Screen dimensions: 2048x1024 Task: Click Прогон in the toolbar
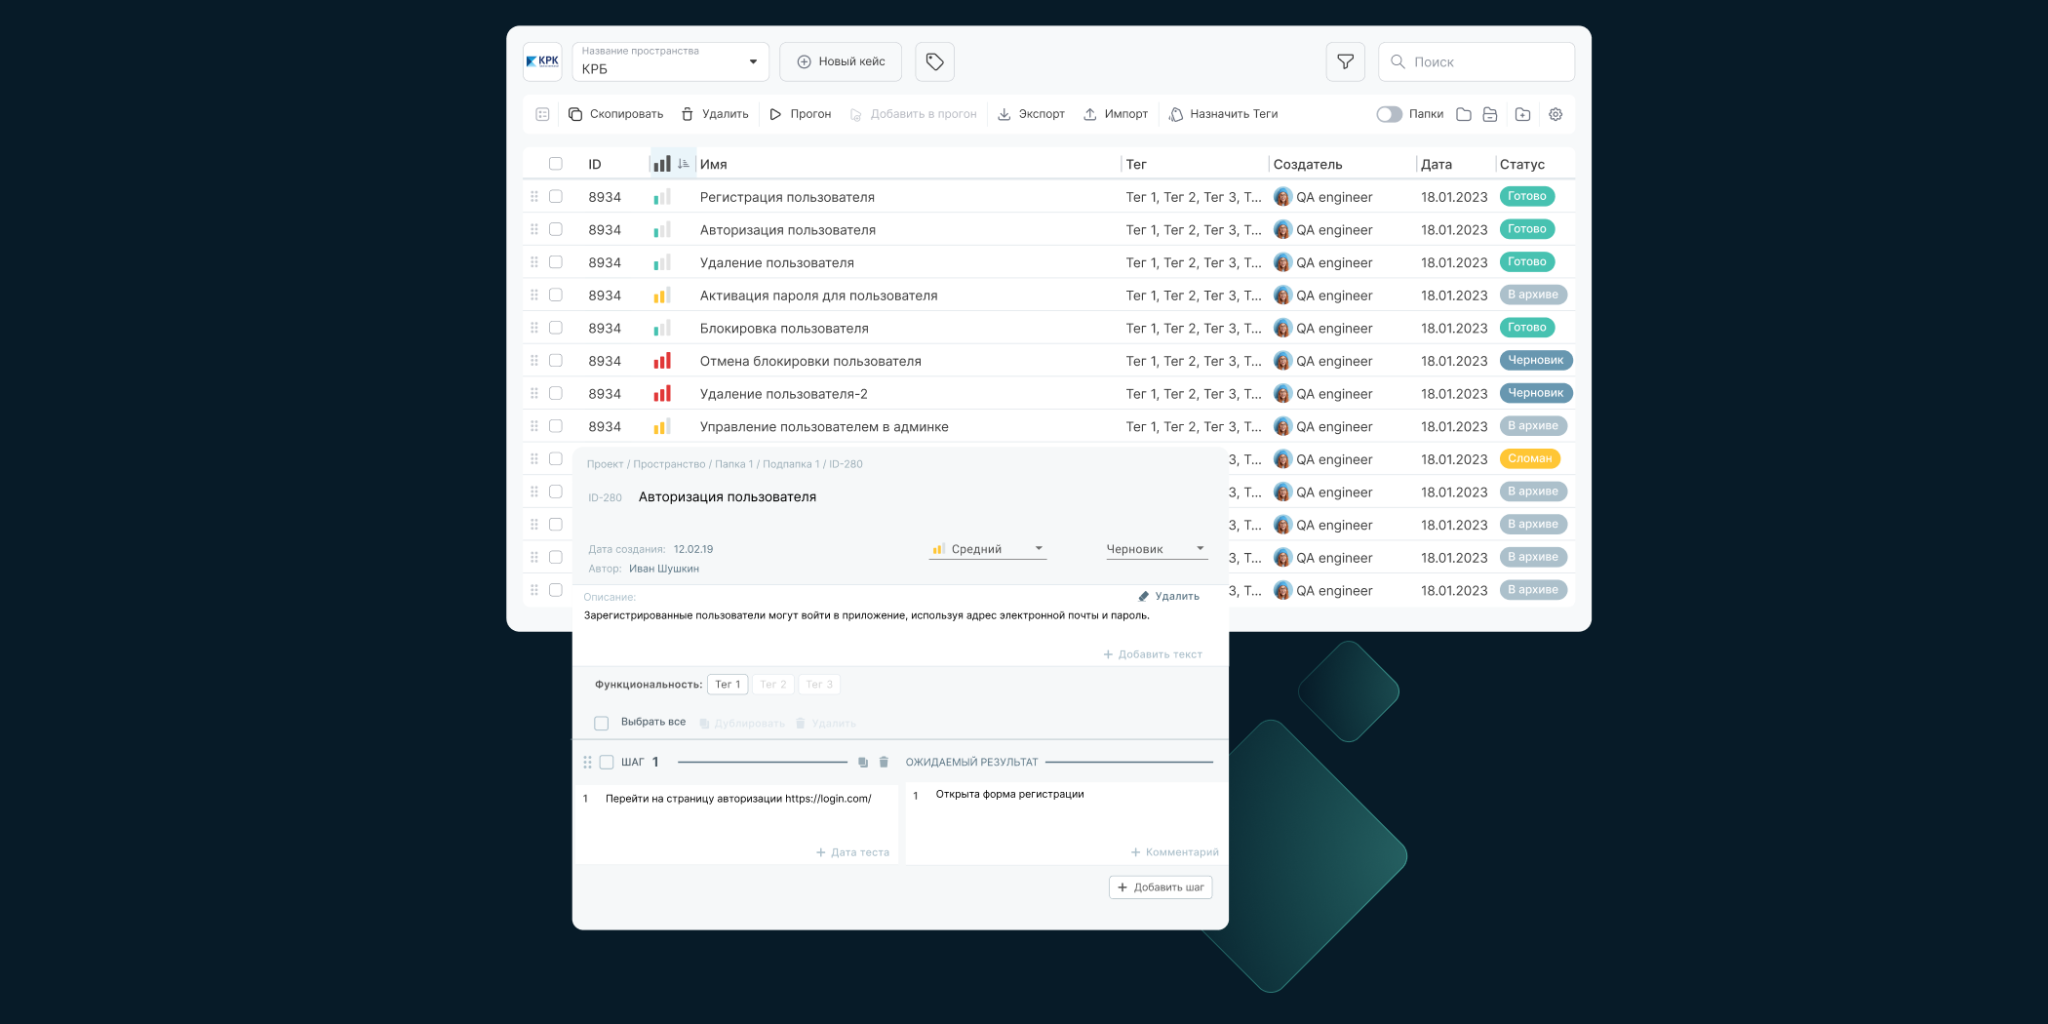(x=800, y=114)
